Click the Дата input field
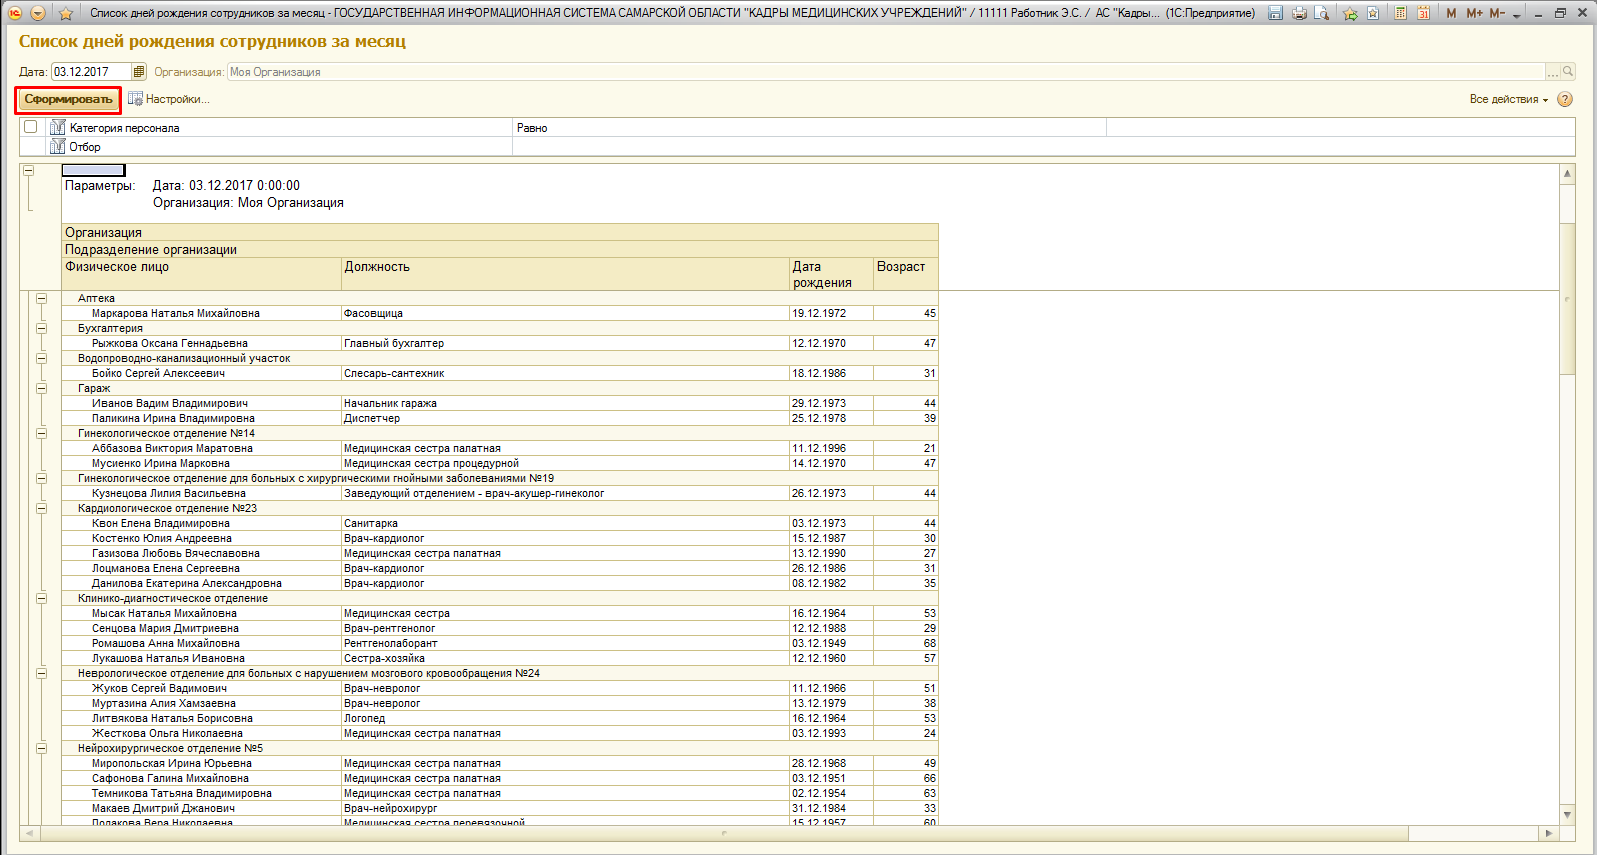The width and height of the screenshot is (1597, 855). coord(90,72)
